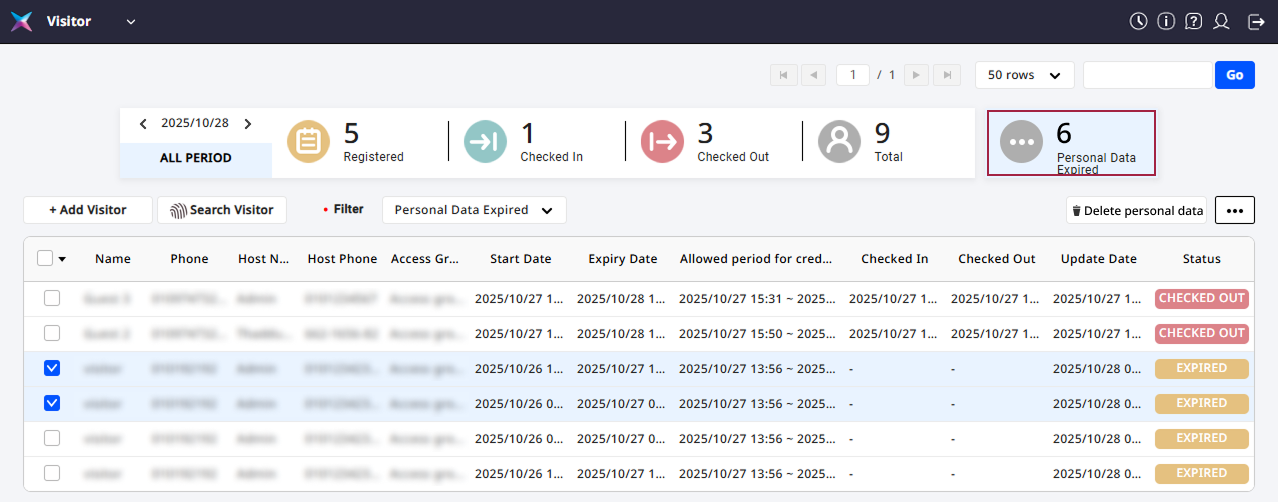The image size is (1278, 502).
Task: Go to next date using right arrow
Action: click(x=248, y=124)
